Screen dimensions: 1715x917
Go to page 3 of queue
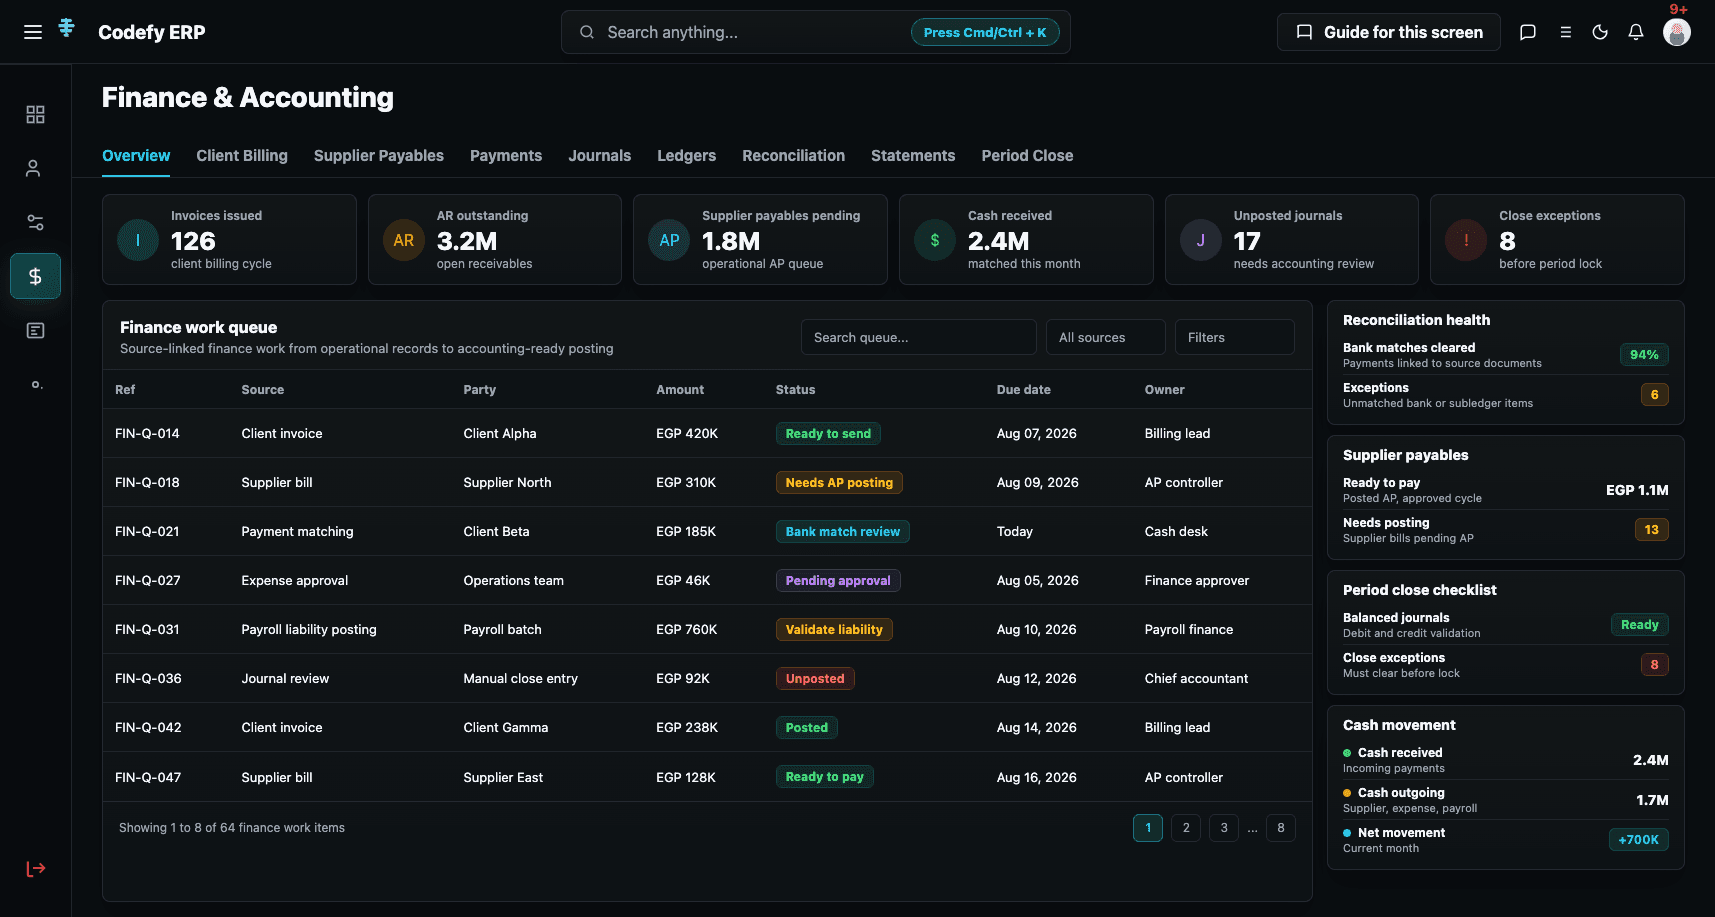click(1224, 828)
